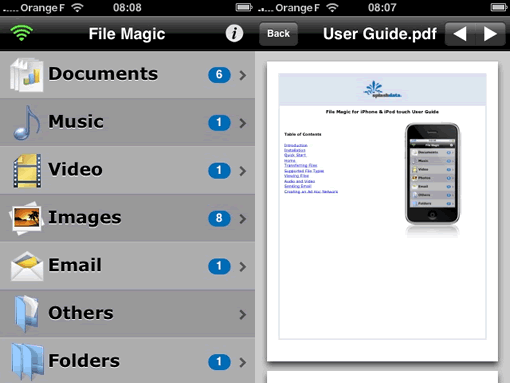The height and width of the screenshot is (383, 510).
Task: Expand Music using its chevron
Action: pyautogui.click(x=243, y=123)
